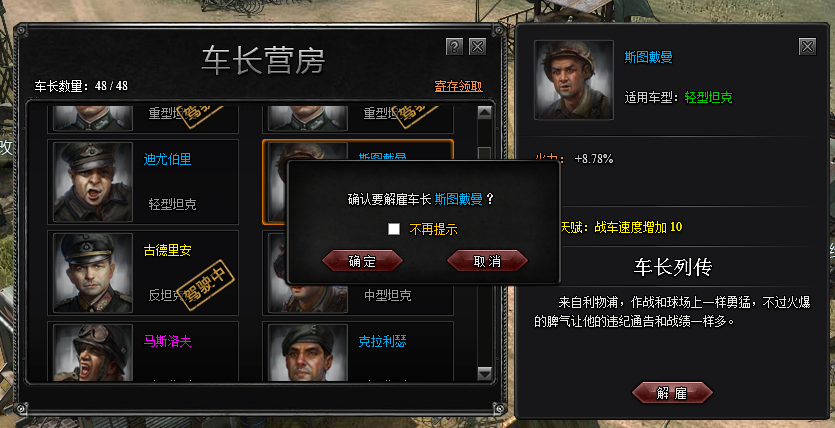Click the commander list scrollbar thumb

pos(484,152)
